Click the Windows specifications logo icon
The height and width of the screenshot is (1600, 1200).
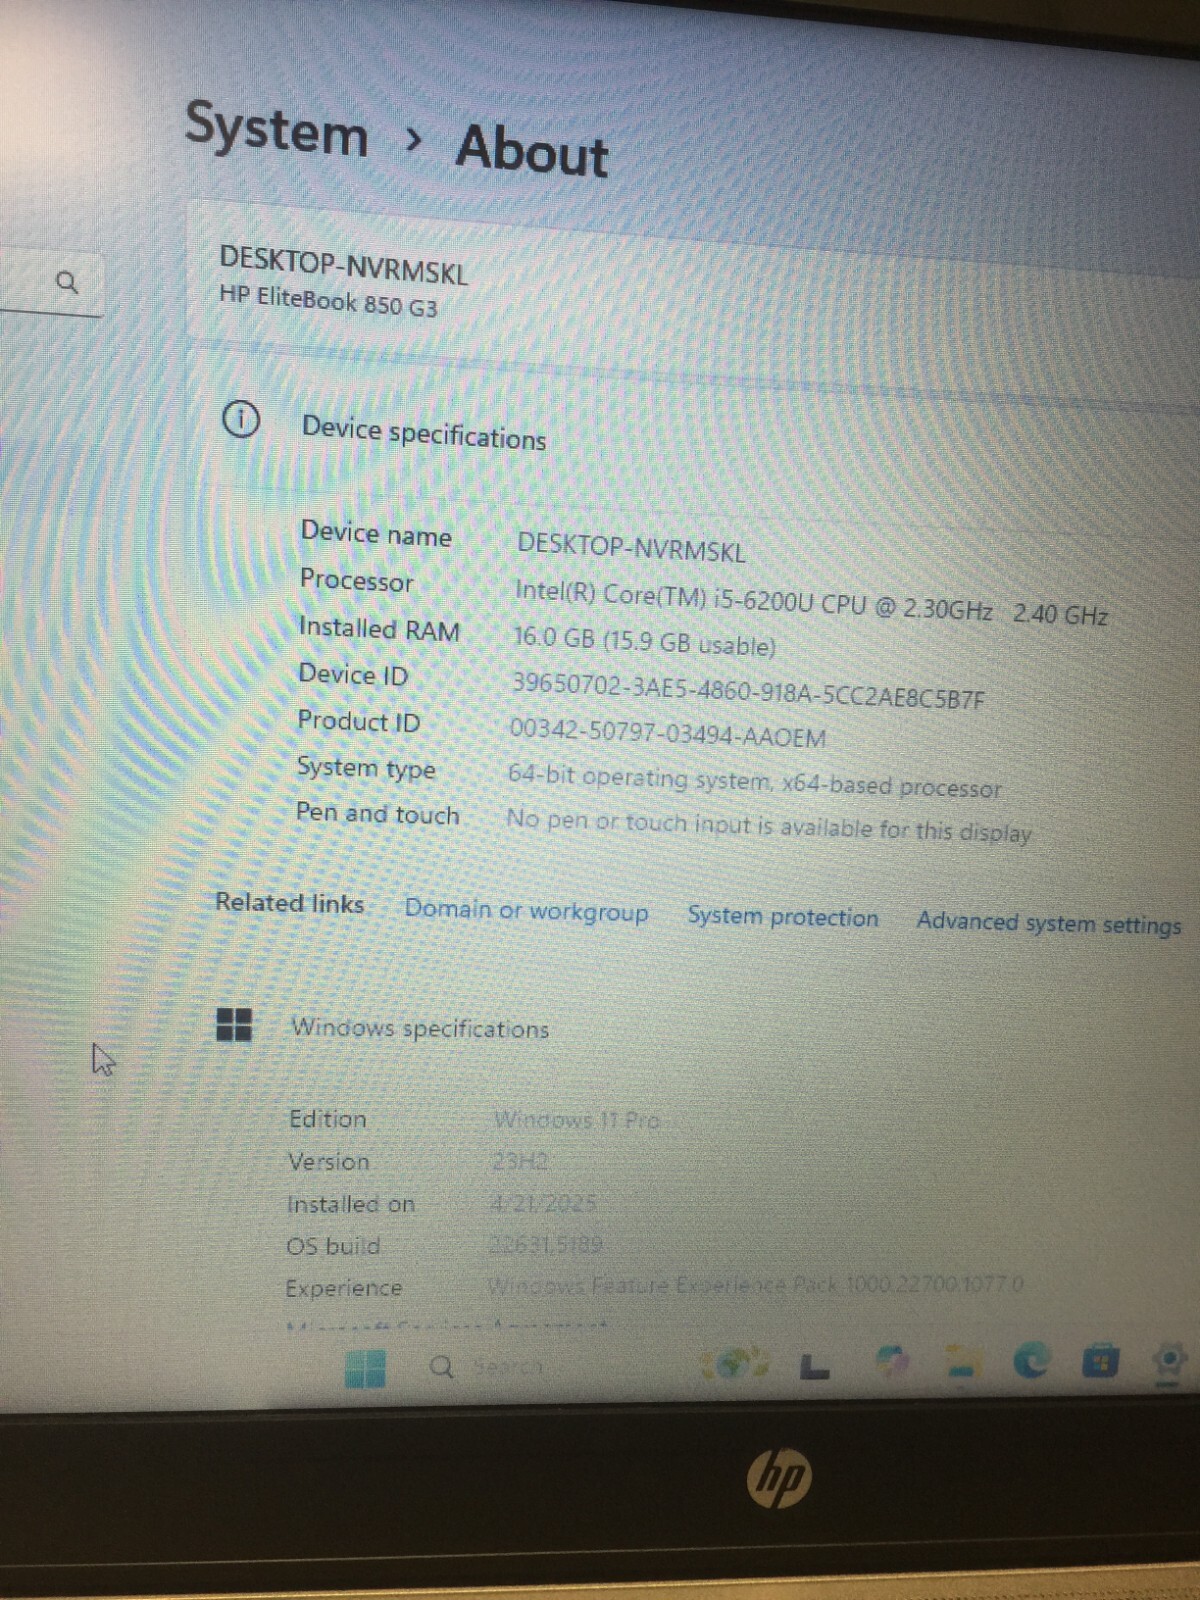click(x=234, y=1024)
